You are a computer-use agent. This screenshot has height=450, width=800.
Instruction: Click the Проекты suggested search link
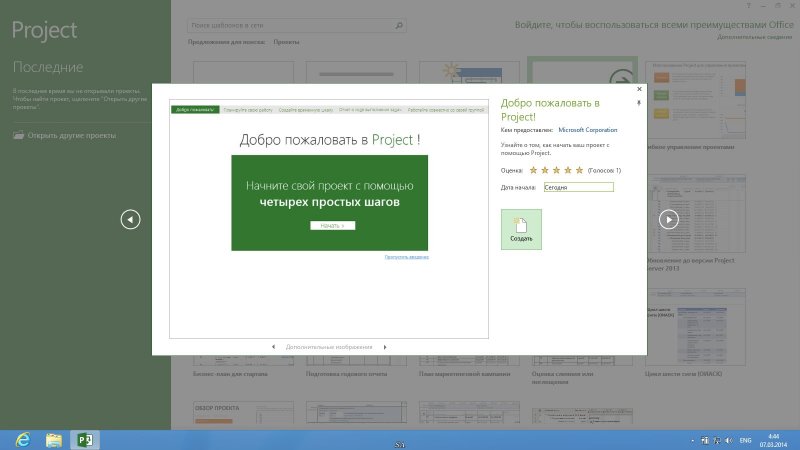[286, 42]
